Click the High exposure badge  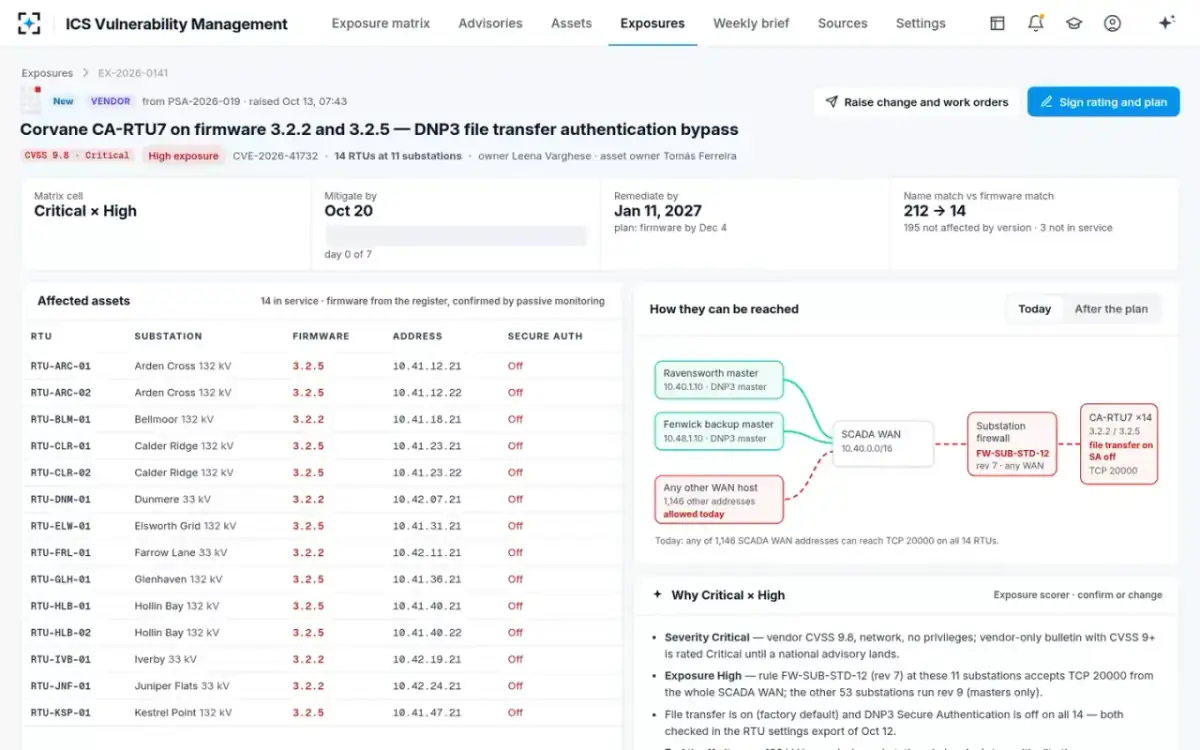point(183,156)
